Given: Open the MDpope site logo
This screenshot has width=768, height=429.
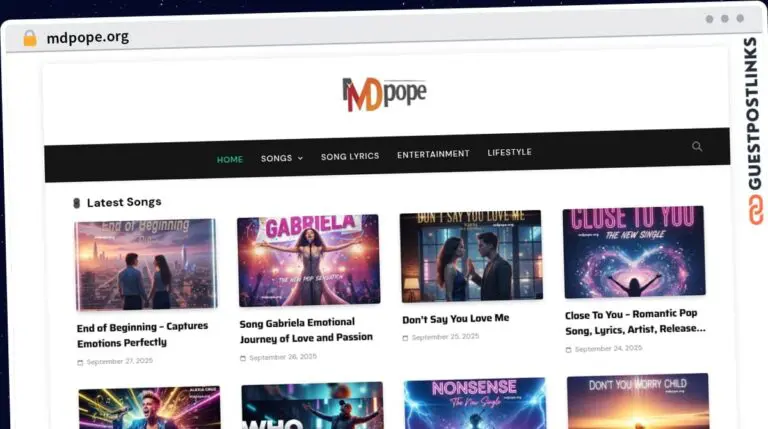Looking at the screenshot, I should pos(384,94).
